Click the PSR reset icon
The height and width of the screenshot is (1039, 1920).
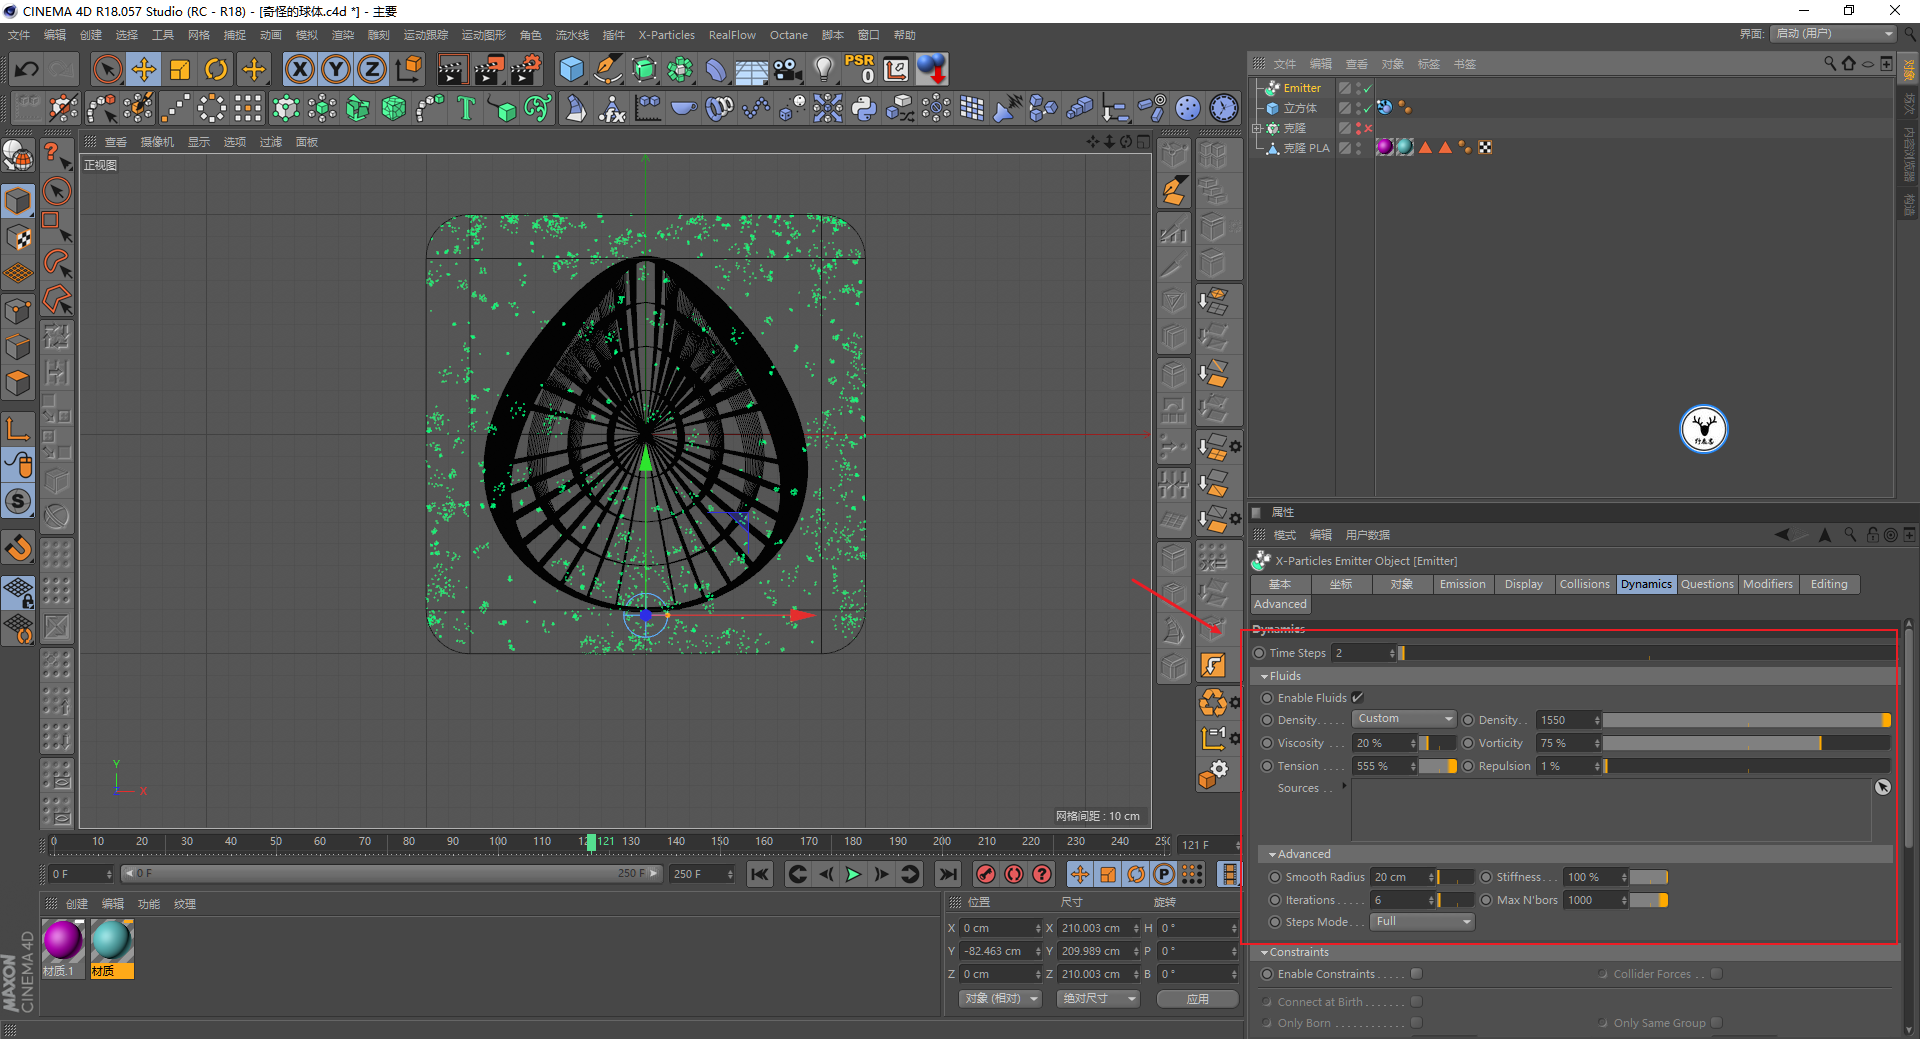click(859, 69)
